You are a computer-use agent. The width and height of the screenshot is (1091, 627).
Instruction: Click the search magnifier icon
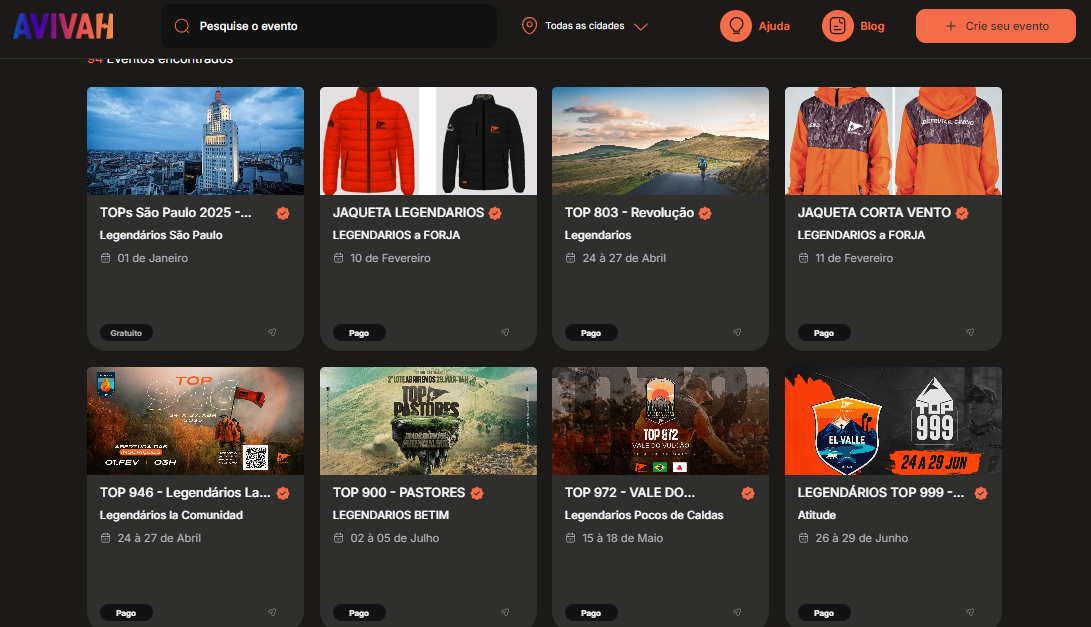[182, 26]
